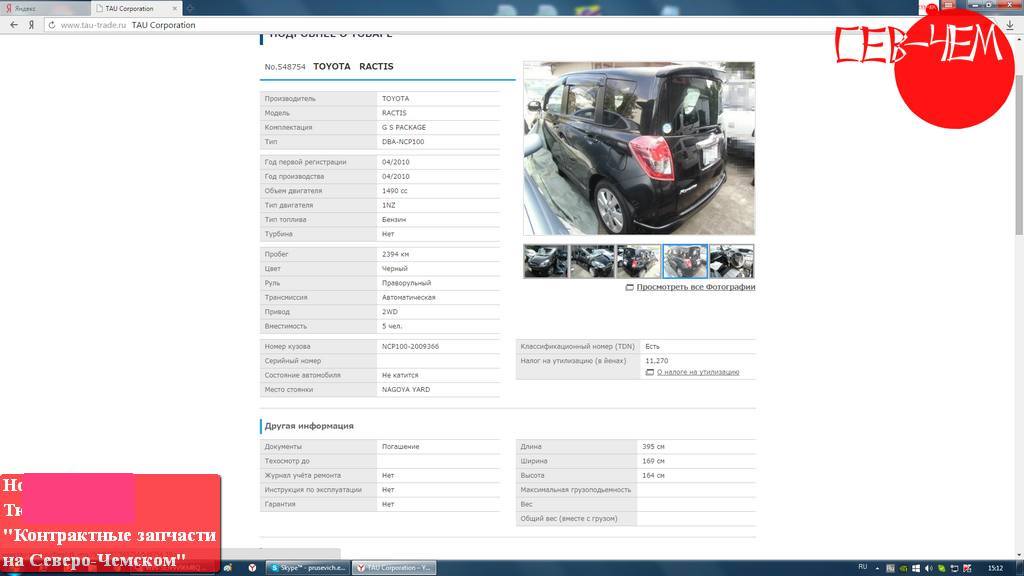Select capacity value '5 чел.'
Screen dimensions: 1024x576
tap(392, 326)
